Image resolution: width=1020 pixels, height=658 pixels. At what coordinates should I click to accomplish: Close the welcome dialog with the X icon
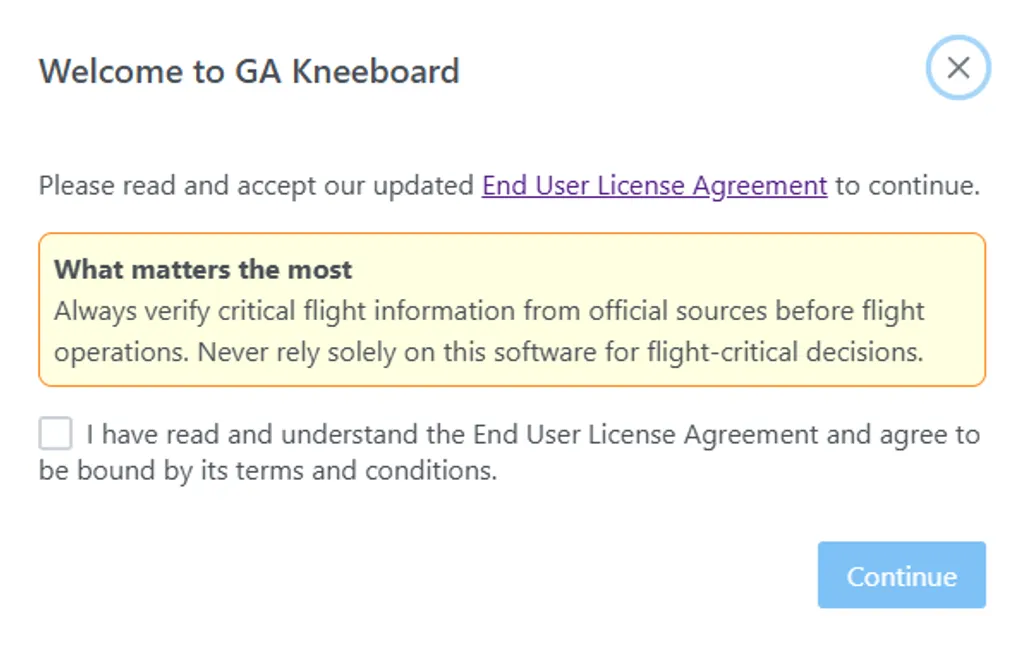[x=958, y=68]
